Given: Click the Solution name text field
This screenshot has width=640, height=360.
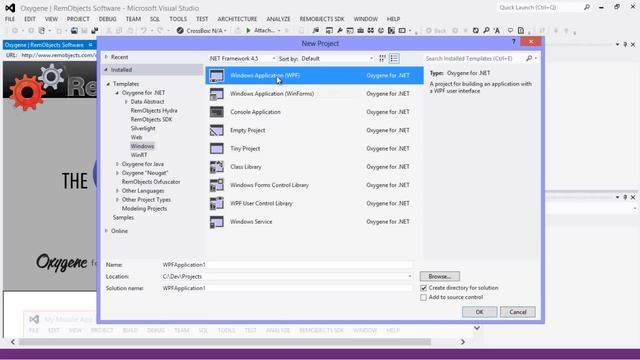Looking at the screenshot, I should click(x=287, y=288).
